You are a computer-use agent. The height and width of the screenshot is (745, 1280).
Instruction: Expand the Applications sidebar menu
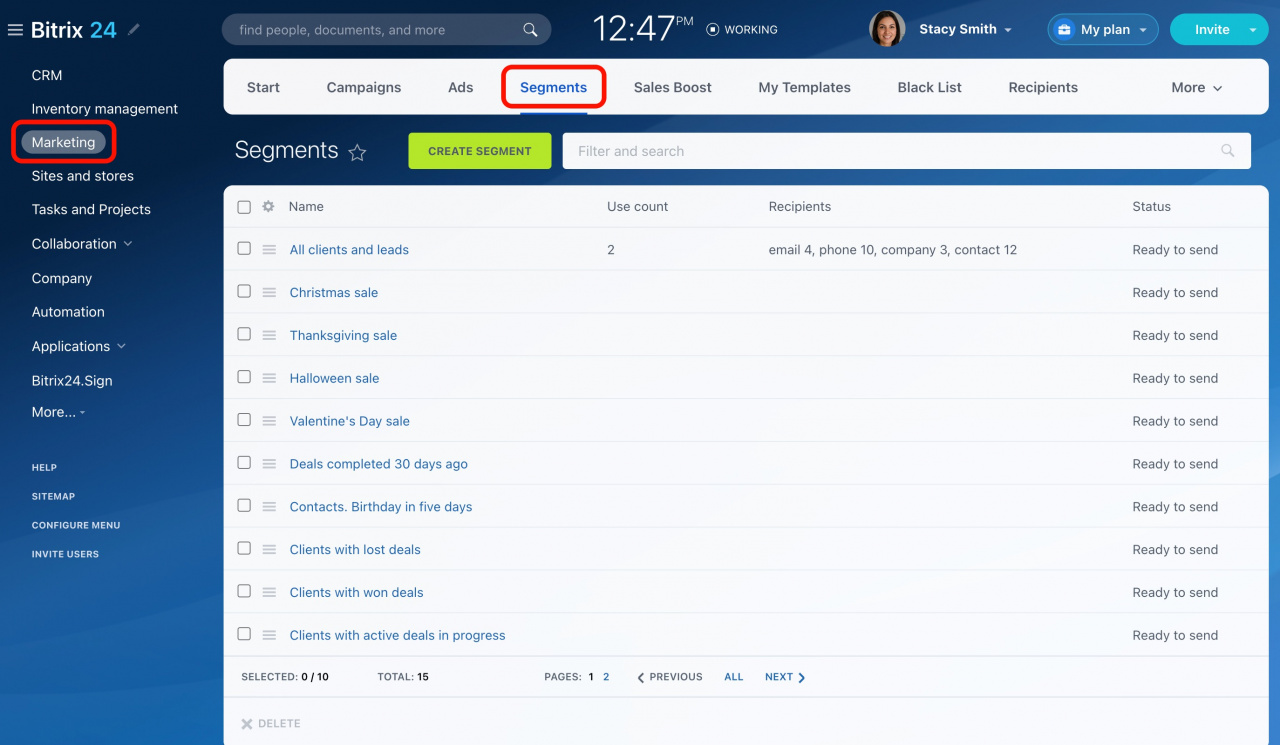[122, 347]
